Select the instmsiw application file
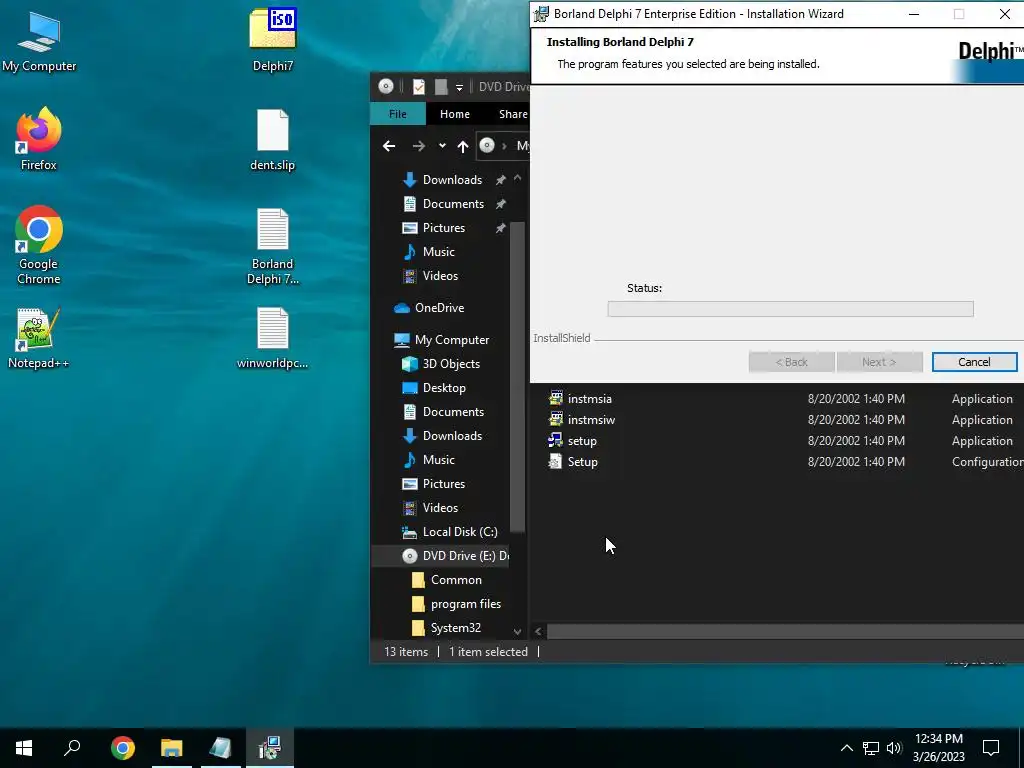Image resolution: width=1024 pixels, height=768 pixels. tap(591, 420)
